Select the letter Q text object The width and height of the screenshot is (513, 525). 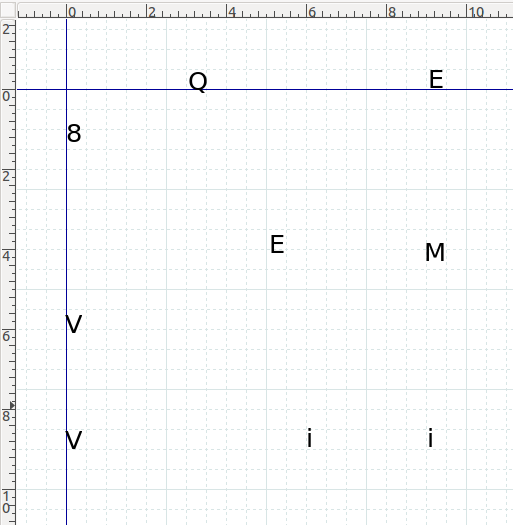(x=198, y=81)
